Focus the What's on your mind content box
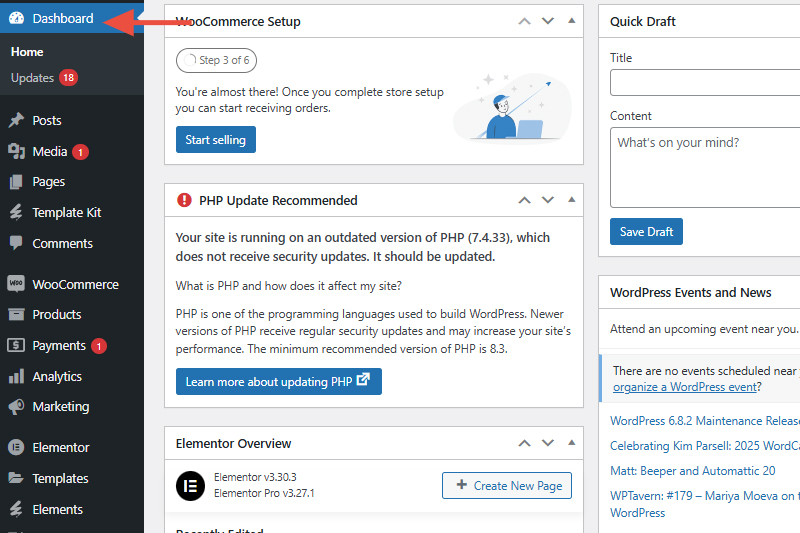800x533 pixels. point(705,167)
